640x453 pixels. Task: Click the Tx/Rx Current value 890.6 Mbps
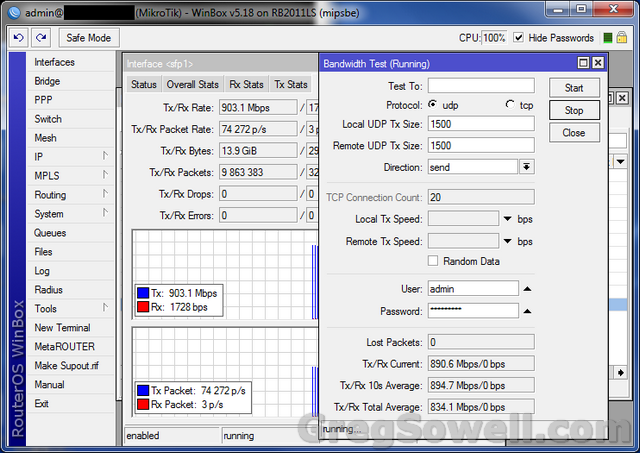(481, 364)
